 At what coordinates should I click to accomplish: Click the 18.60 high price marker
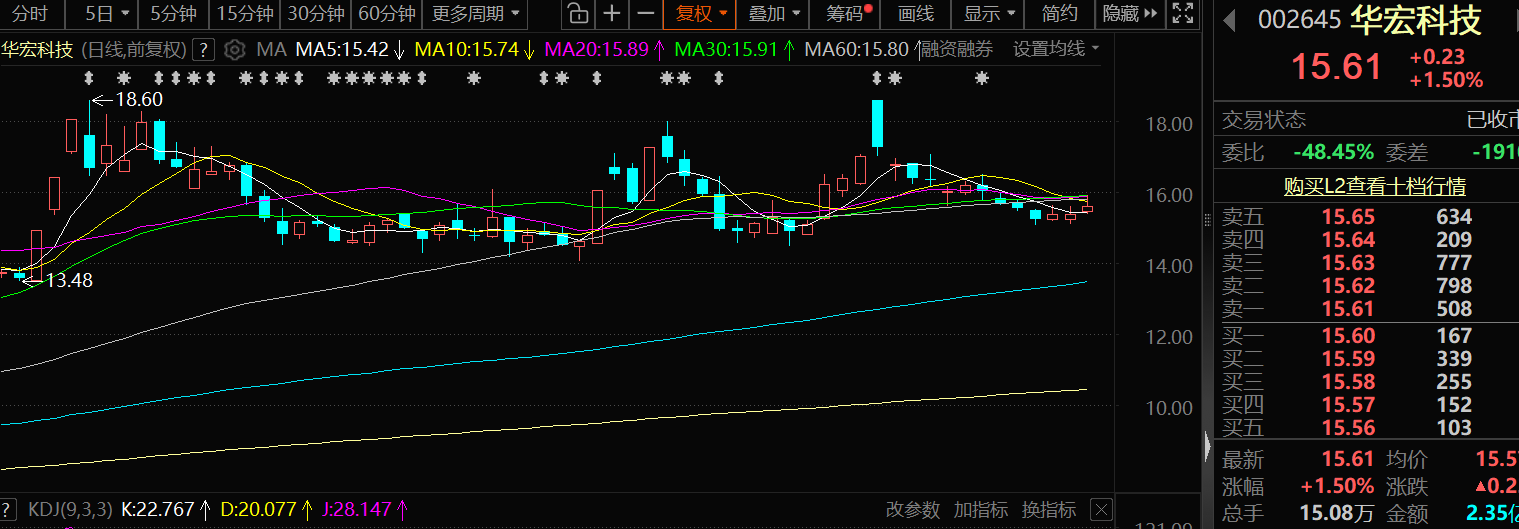(138, 100)
